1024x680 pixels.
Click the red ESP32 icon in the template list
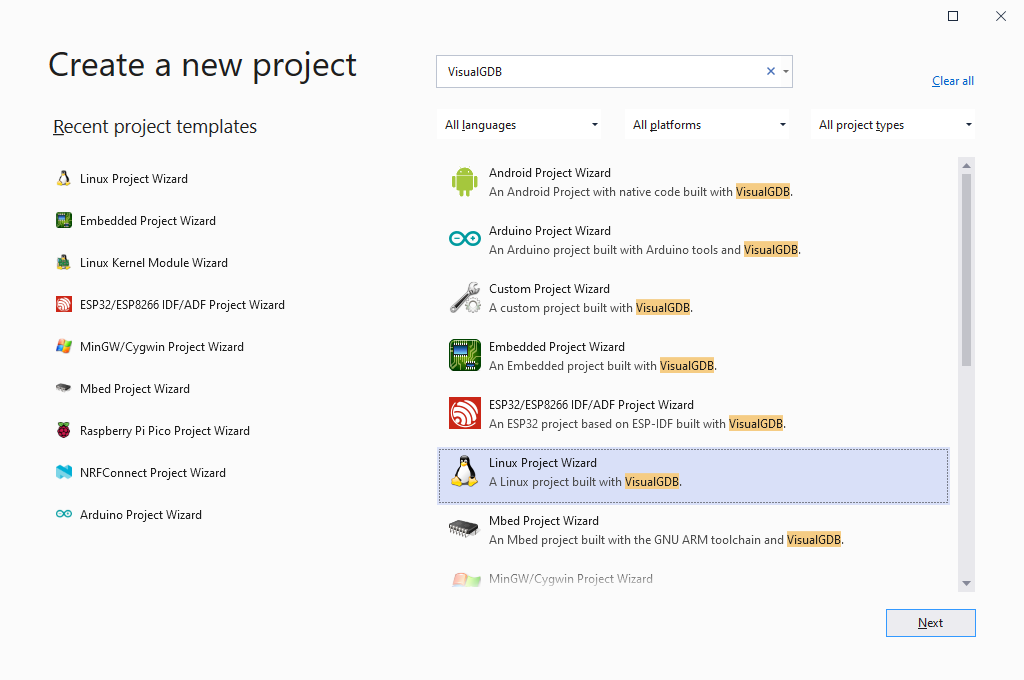point(464,414)
